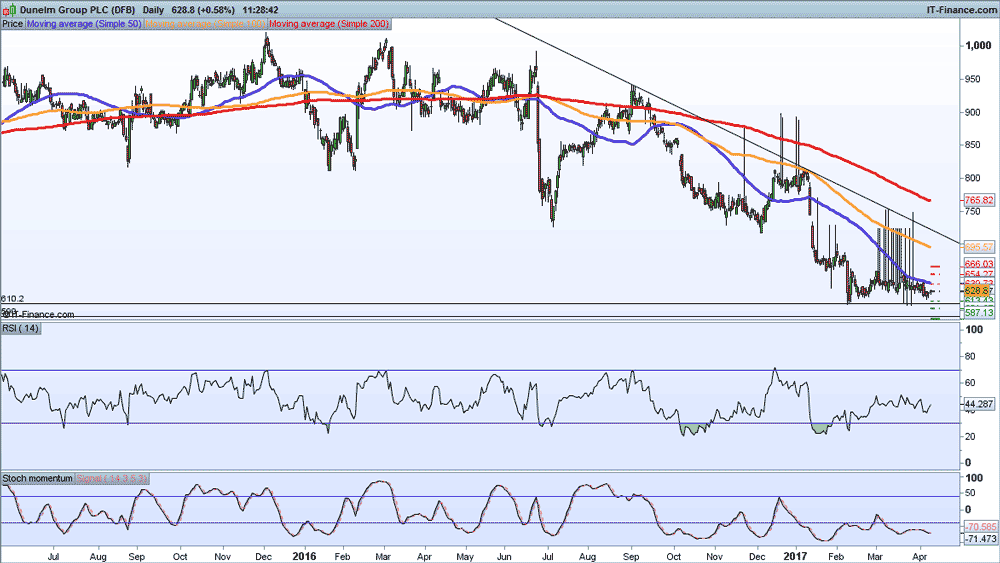Click the 695.57 orange price tag

(x=979, y=247)
